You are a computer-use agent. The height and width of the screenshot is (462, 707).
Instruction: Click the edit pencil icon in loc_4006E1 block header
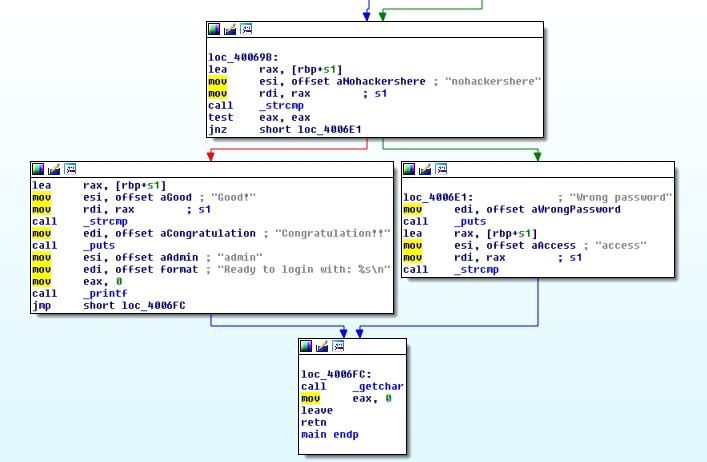425,169
